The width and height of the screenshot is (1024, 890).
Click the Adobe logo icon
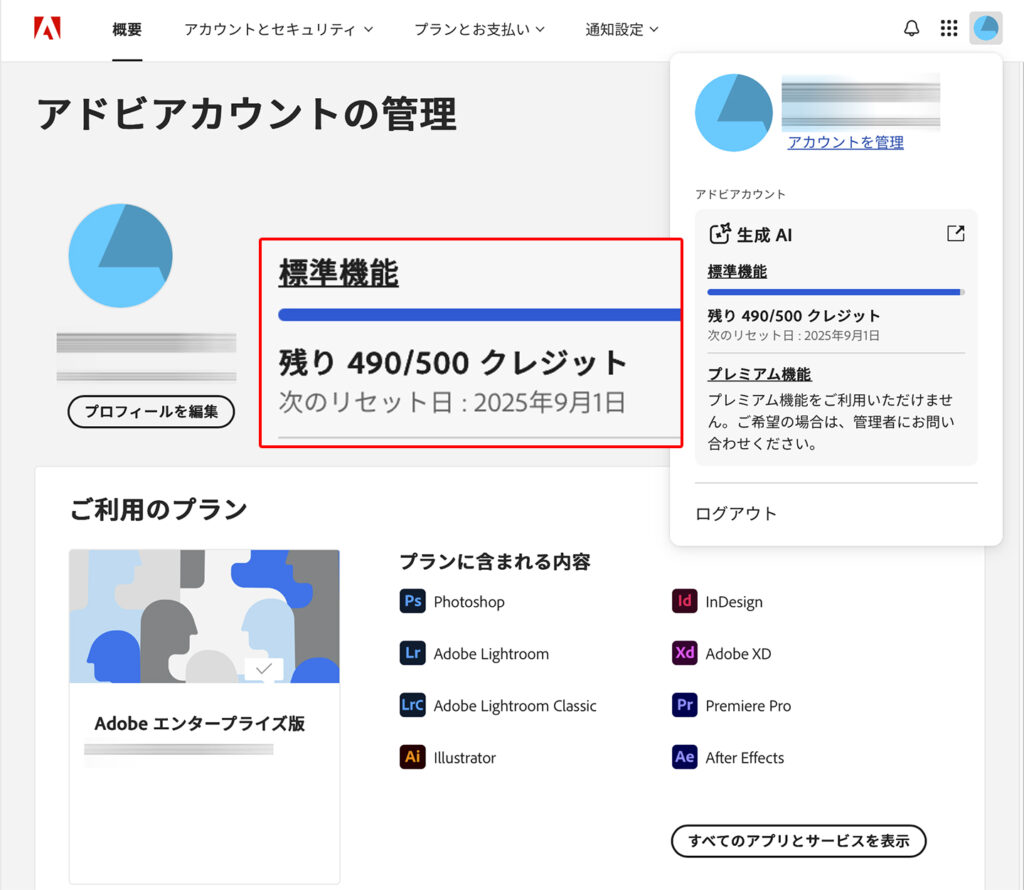[47, 29]
